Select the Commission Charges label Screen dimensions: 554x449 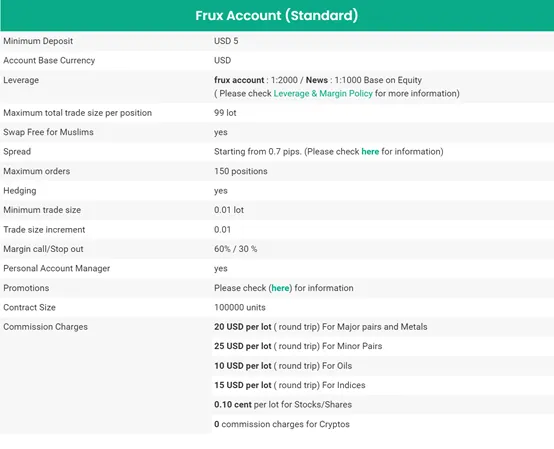(x=46, y=327)
